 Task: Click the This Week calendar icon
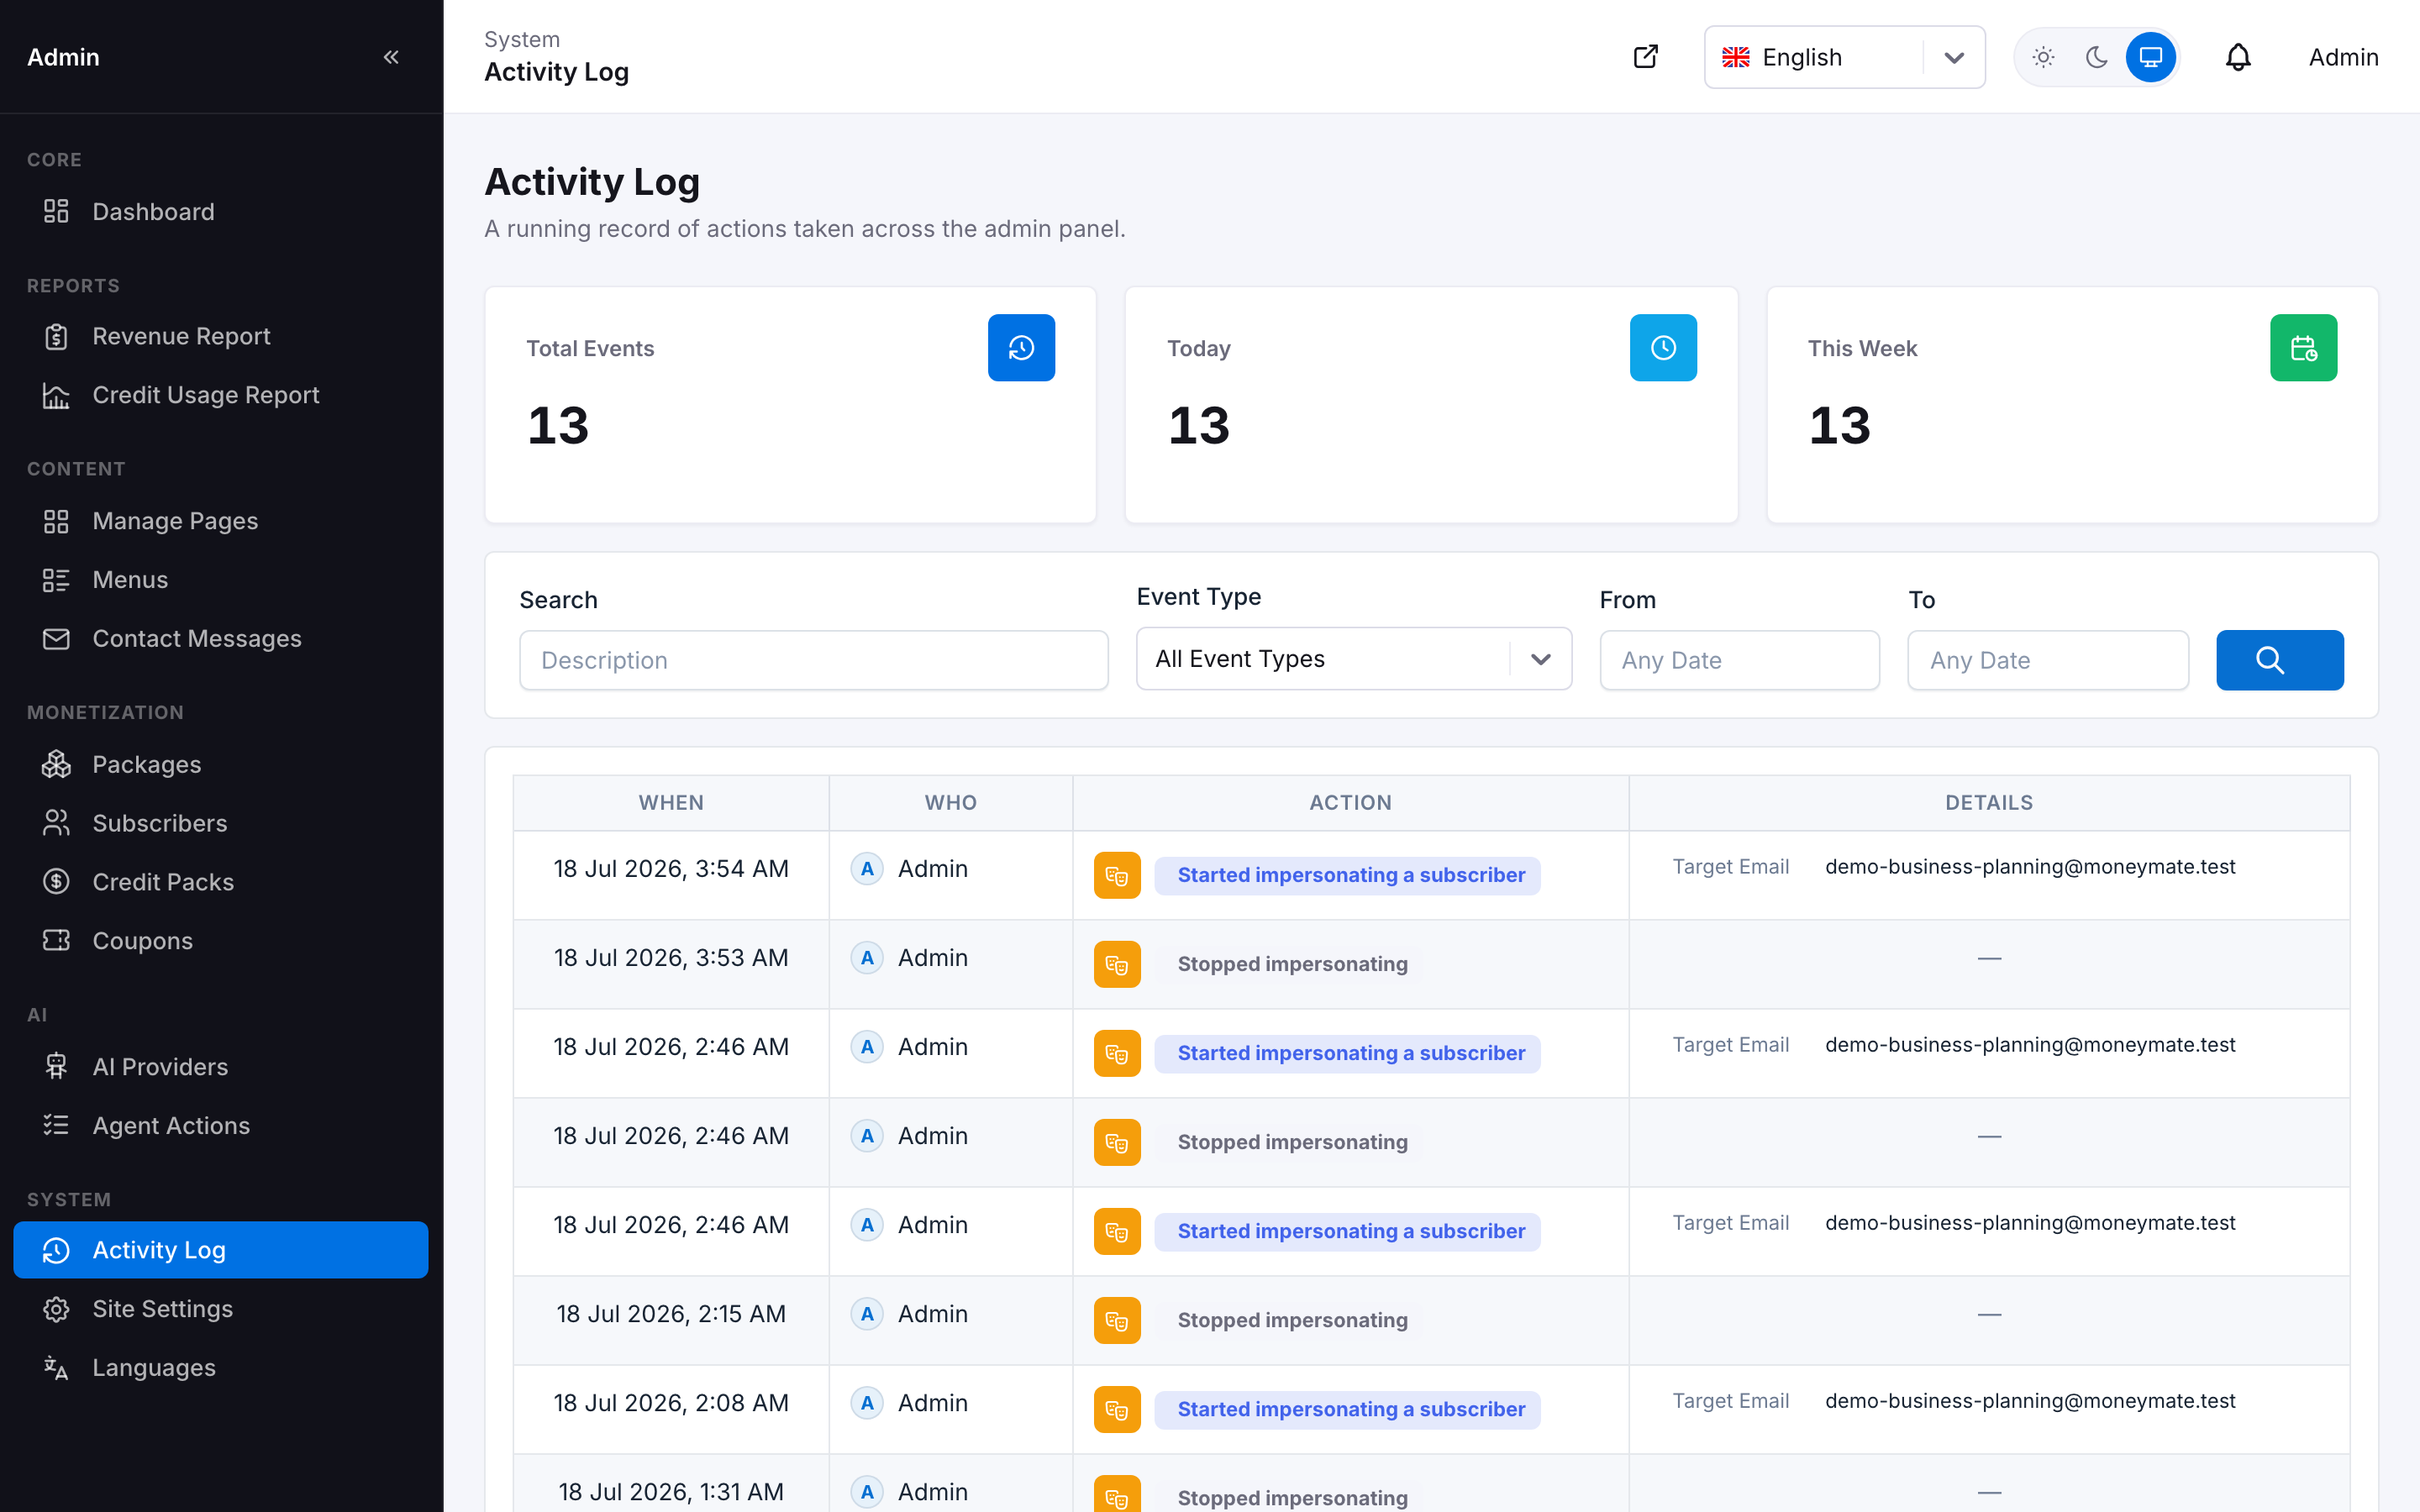pyautogui.click(x=2303, y=347)
